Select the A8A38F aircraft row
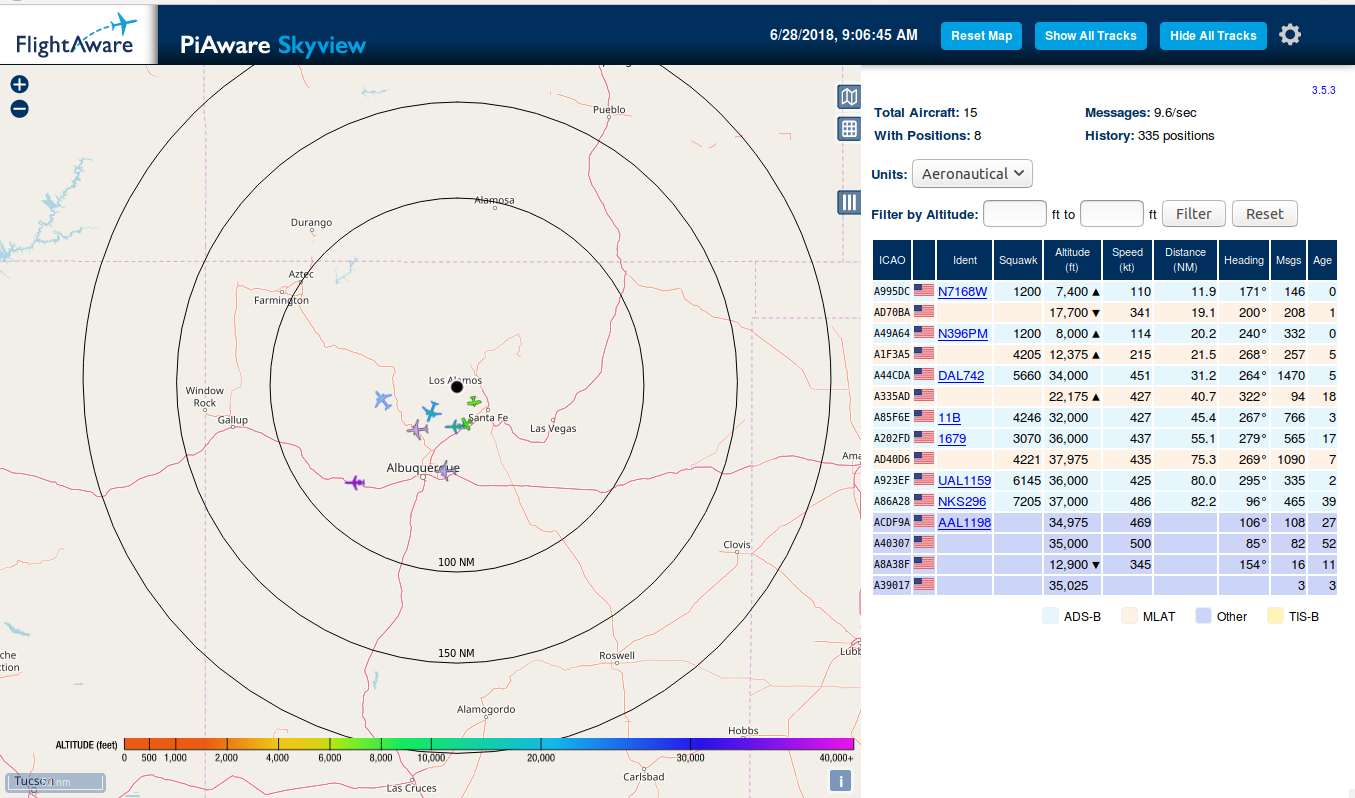The image size is (1355, 798). click(1105, 564)
